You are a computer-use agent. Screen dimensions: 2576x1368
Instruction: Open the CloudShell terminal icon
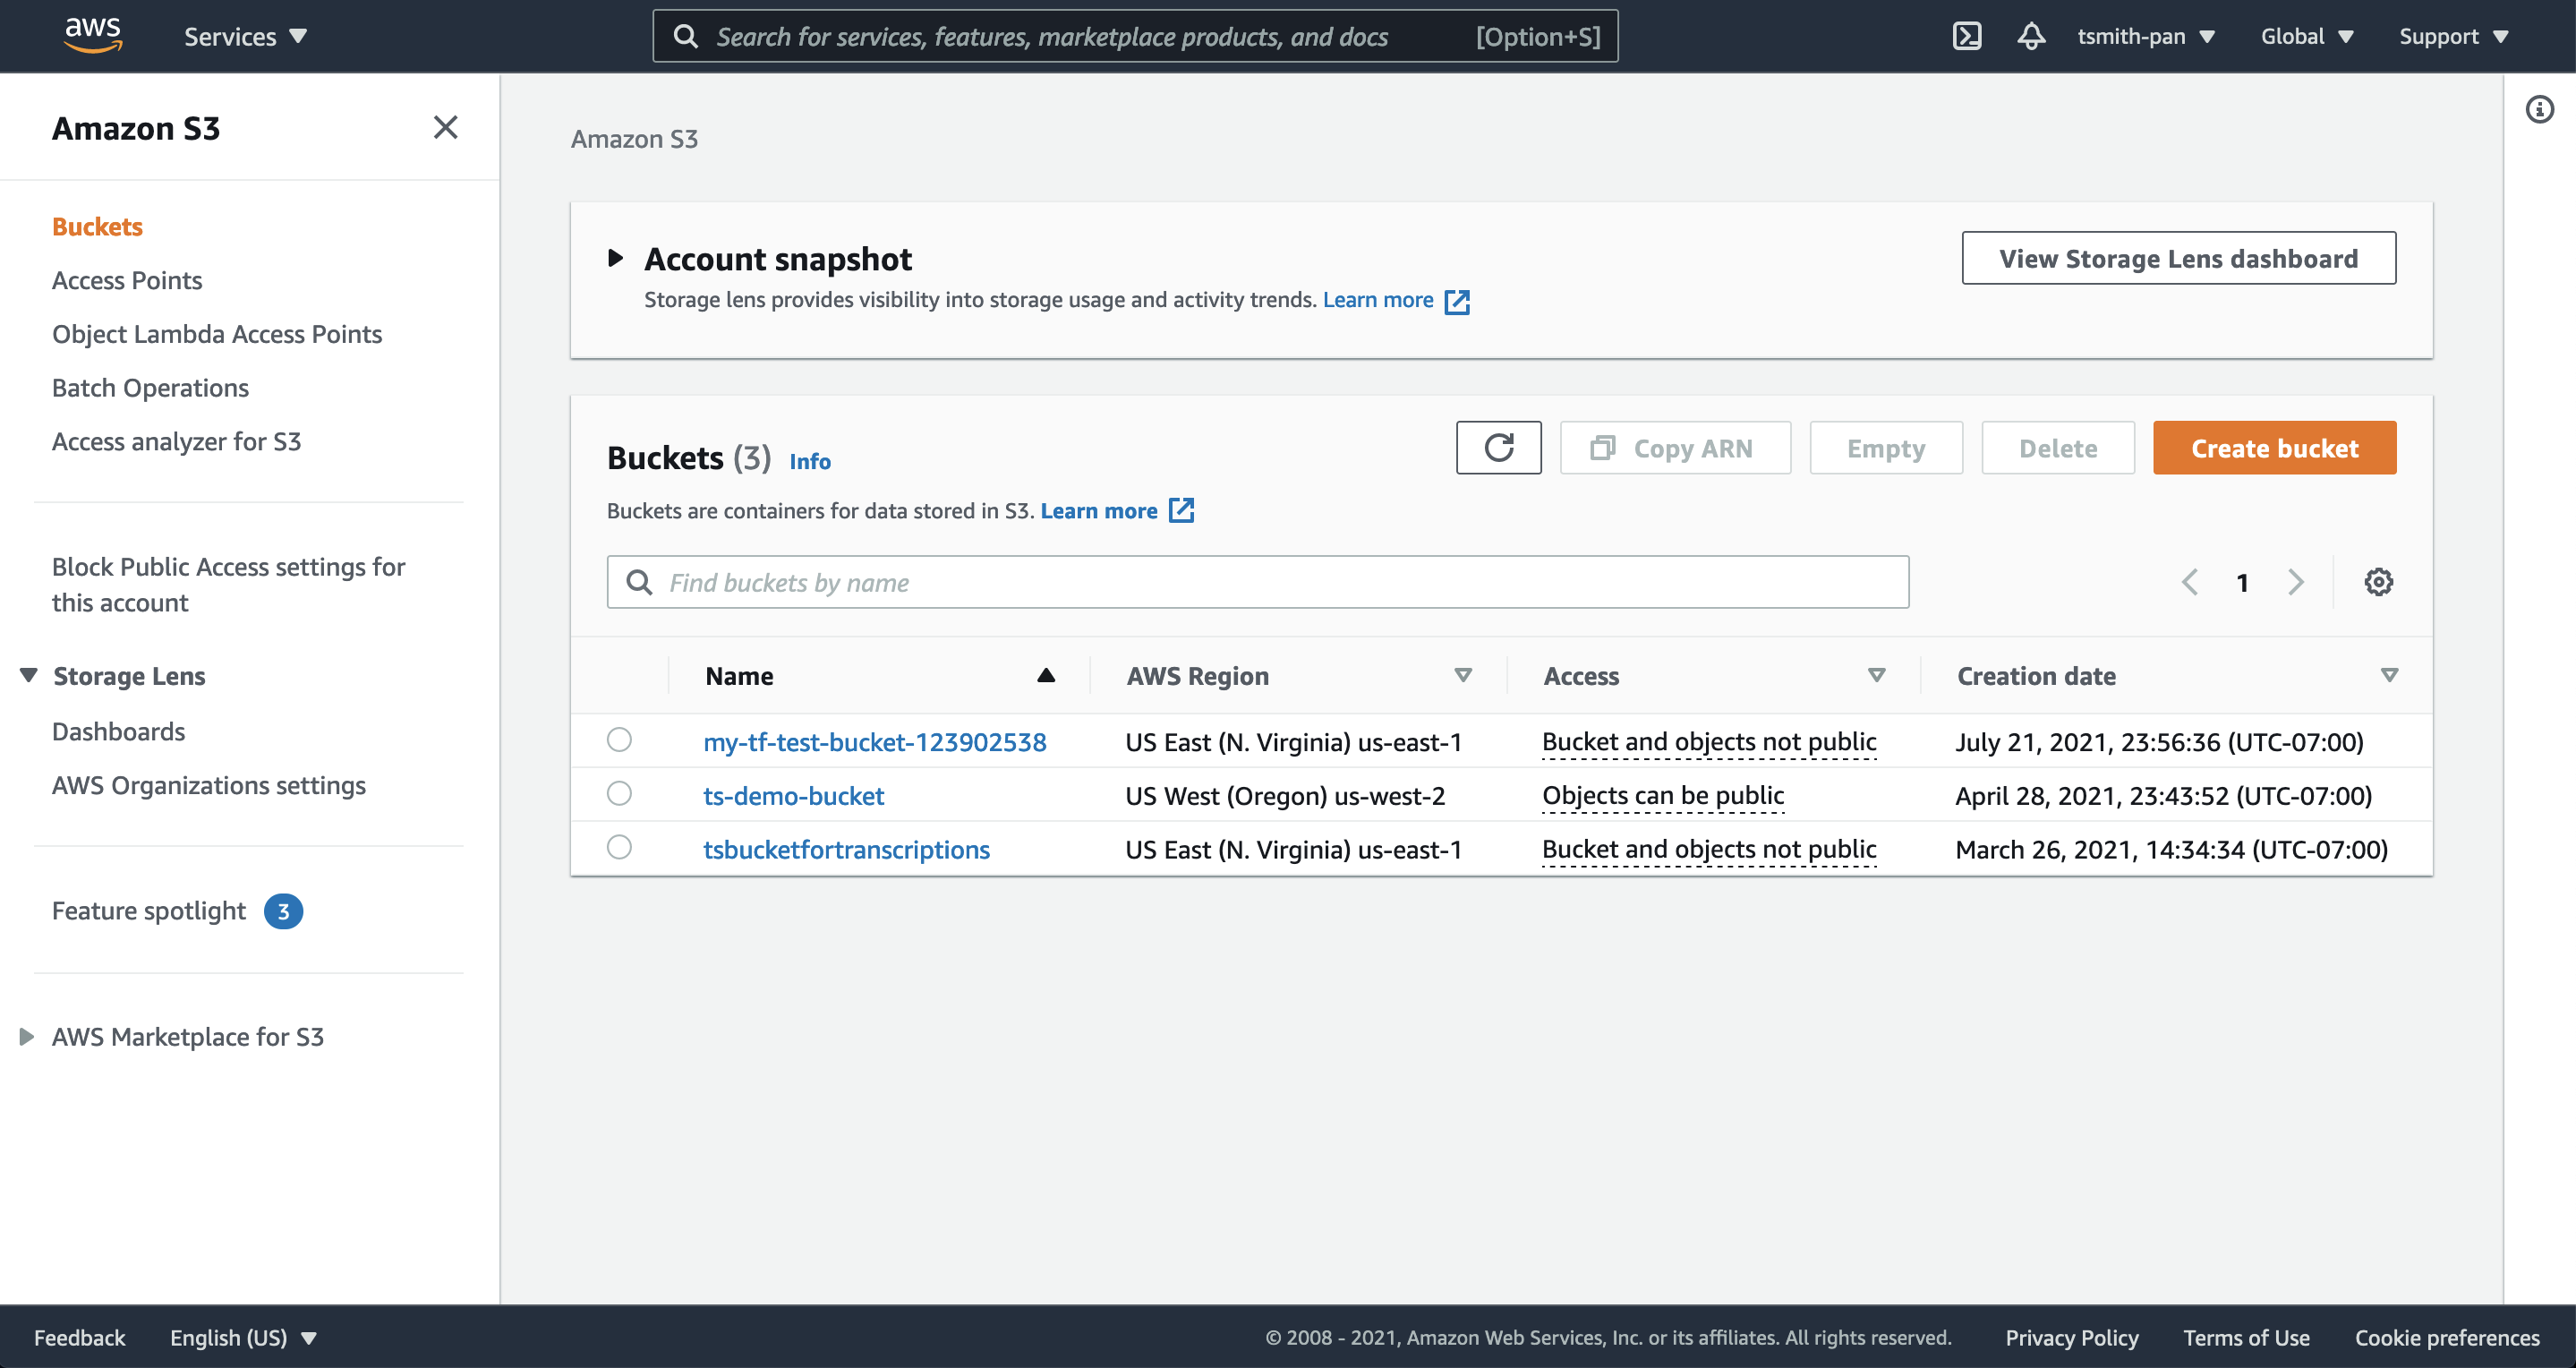click(1966, 36)
